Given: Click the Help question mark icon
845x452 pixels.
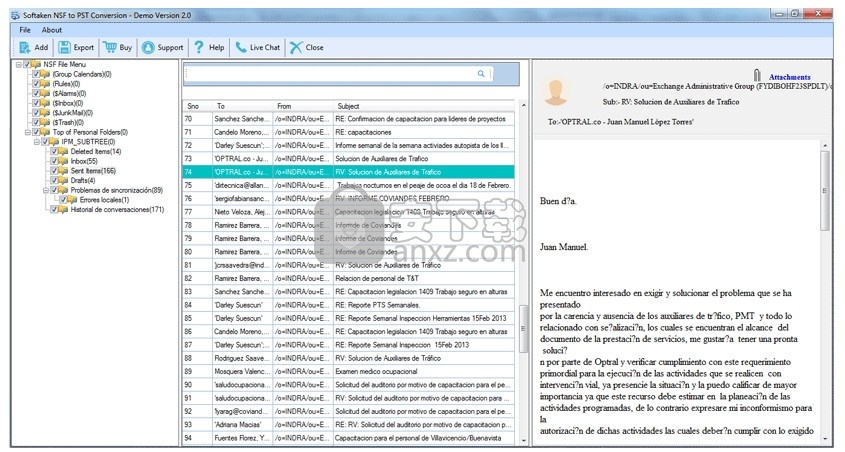Looking at the screenshot, I should pos(199,47).
